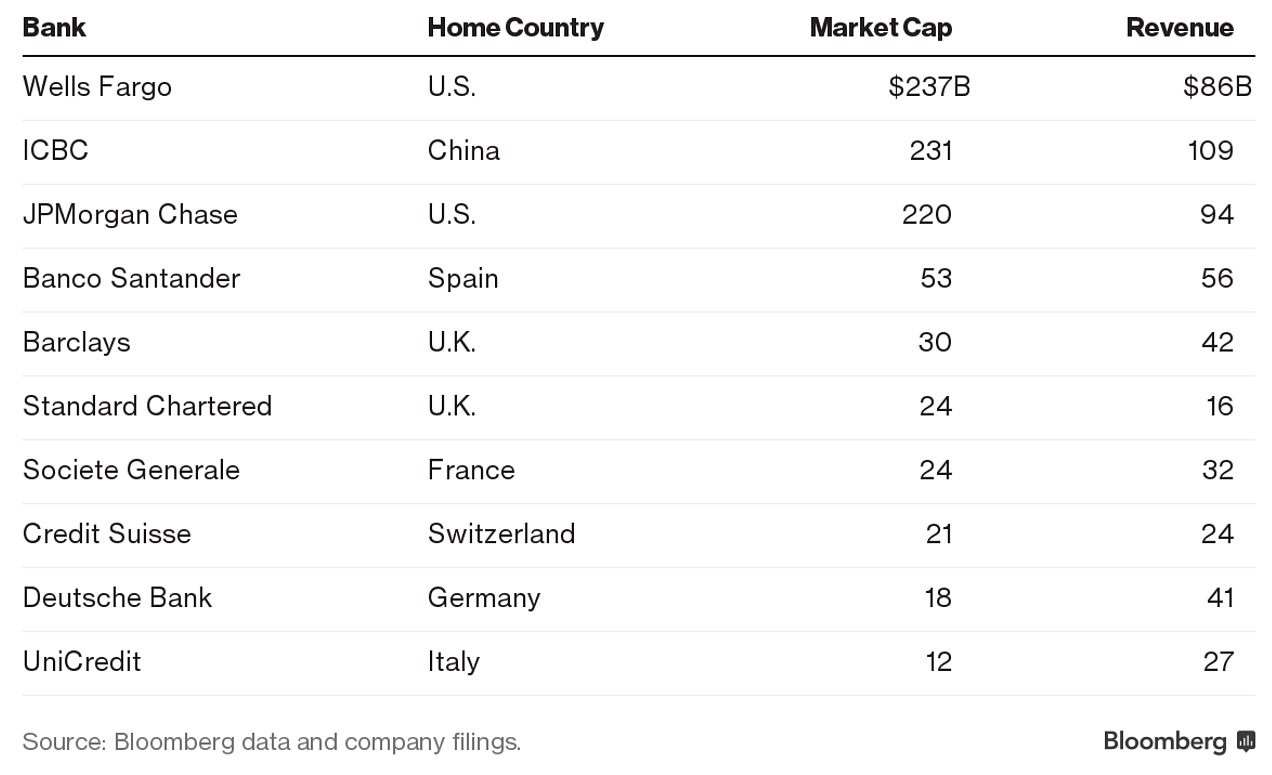Screen dimensions: 1272x775
Task: Click Standard Chartered in the list
Action: pyautogui.click(x=147, y=406)
